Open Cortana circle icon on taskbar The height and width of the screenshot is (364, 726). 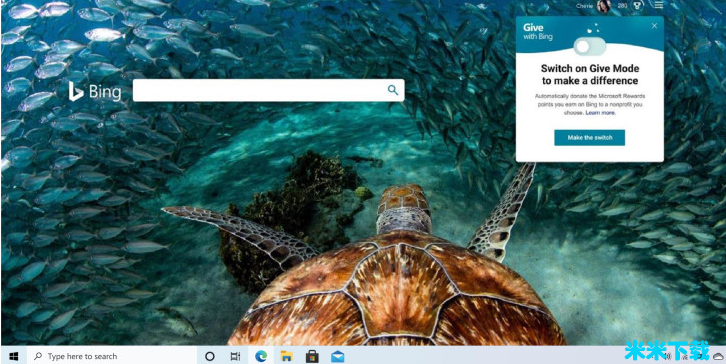pyautogui.click(x=210, y=356)
